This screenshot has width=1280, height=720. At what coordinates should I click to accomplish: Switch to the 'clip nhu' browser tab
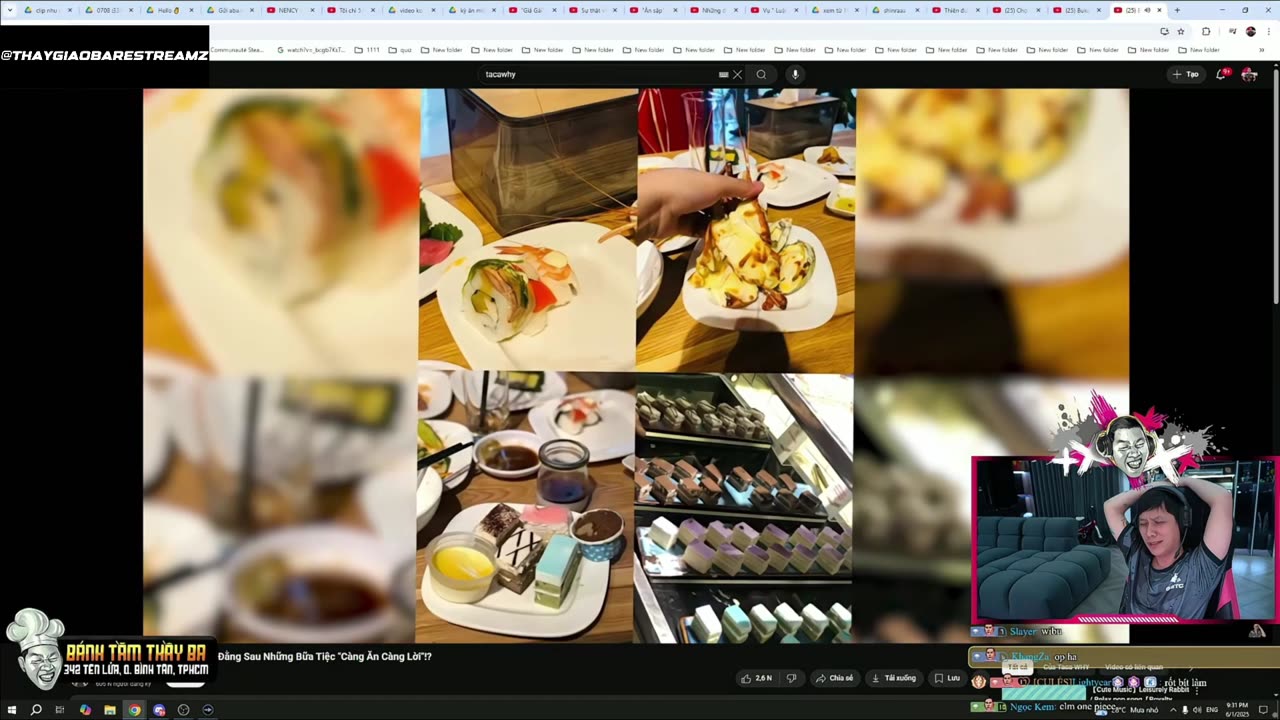pyautogui.click(x=46, y=10)
